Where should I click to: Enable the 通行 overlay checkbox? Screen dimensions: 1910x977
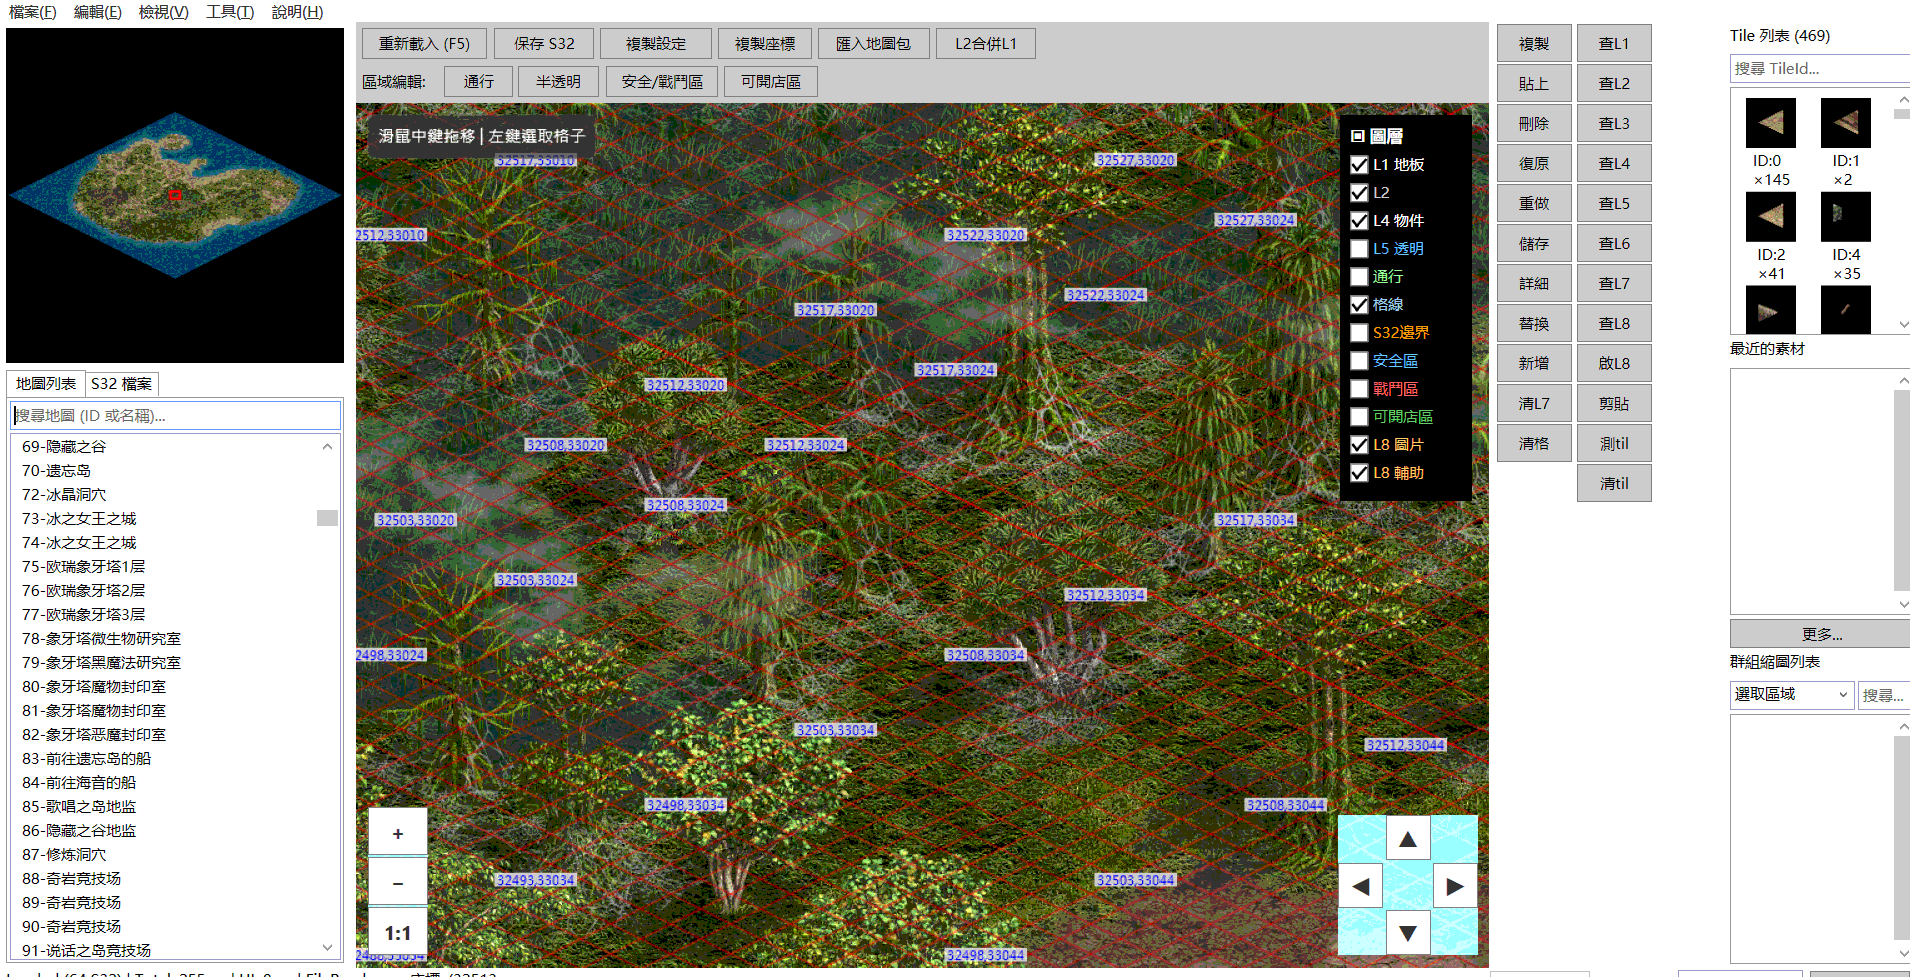(1359, 277)
